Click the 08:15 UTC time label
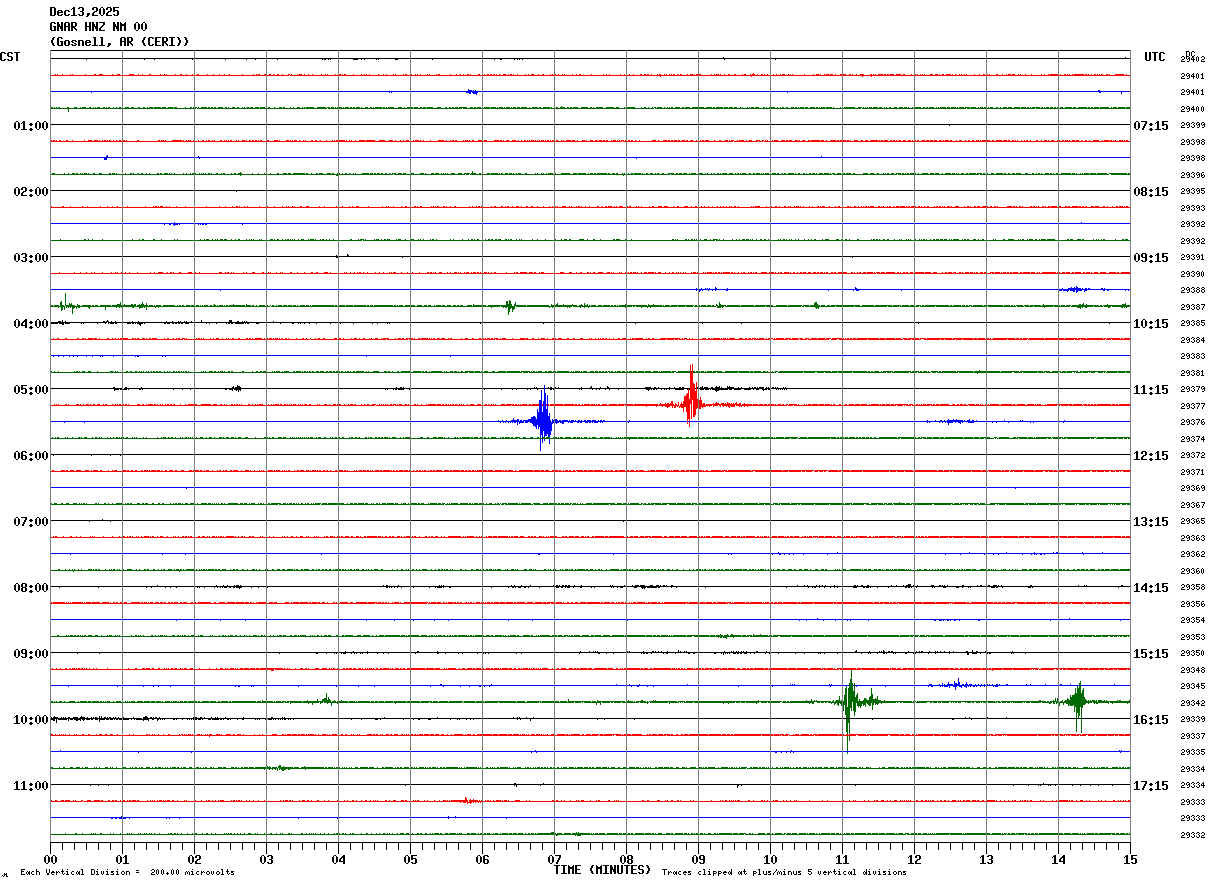Screen dimensions: 1210x886 tap(1151, 191)
